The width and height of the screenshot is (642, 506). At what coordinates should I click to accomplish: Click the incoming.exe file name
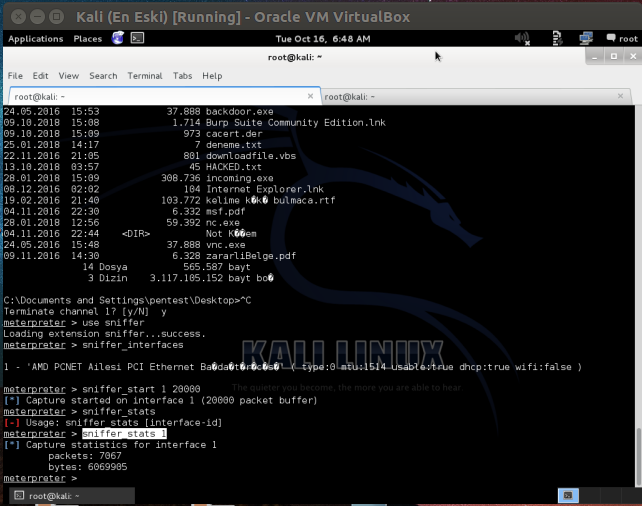(x=240, y=178)
